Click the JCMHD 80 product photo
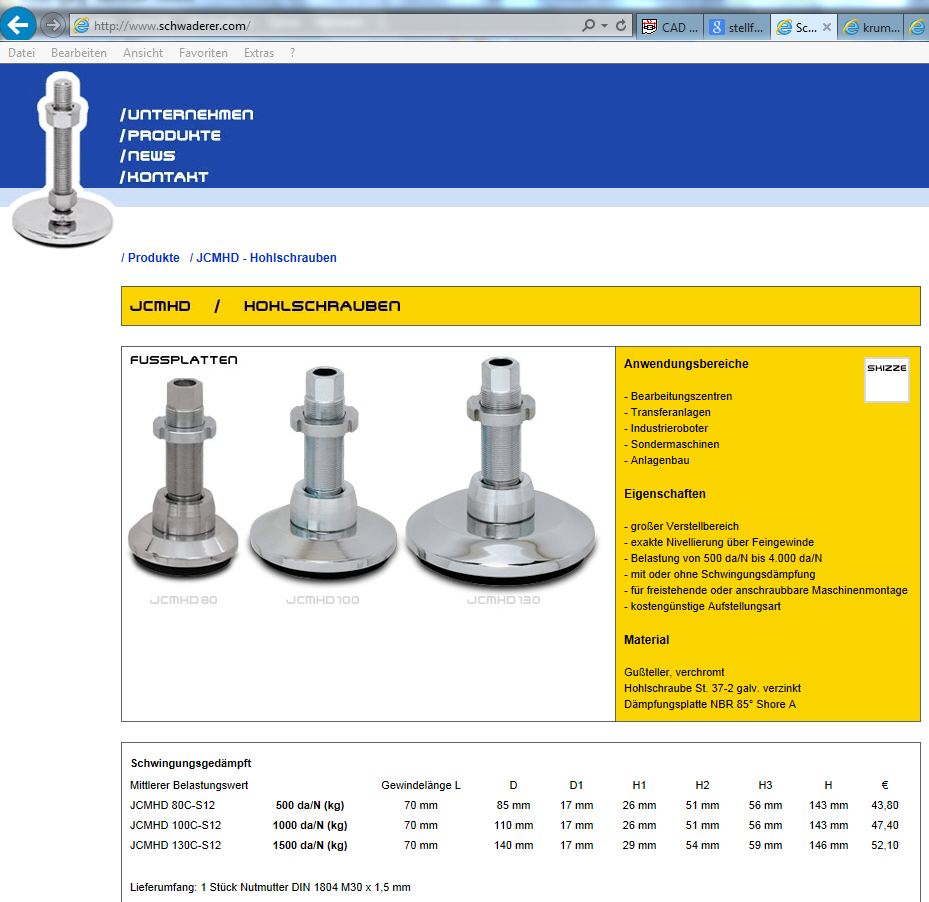This screenshot has height=902, width=929. coord(184,479)
